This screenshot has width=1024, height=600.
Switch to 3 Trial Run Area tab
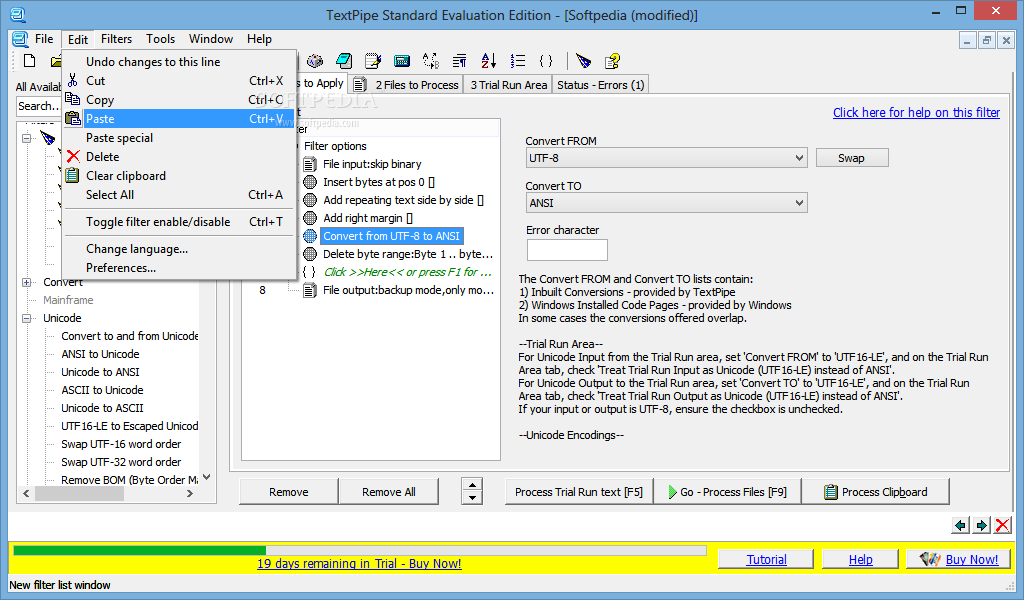point(508,85)
